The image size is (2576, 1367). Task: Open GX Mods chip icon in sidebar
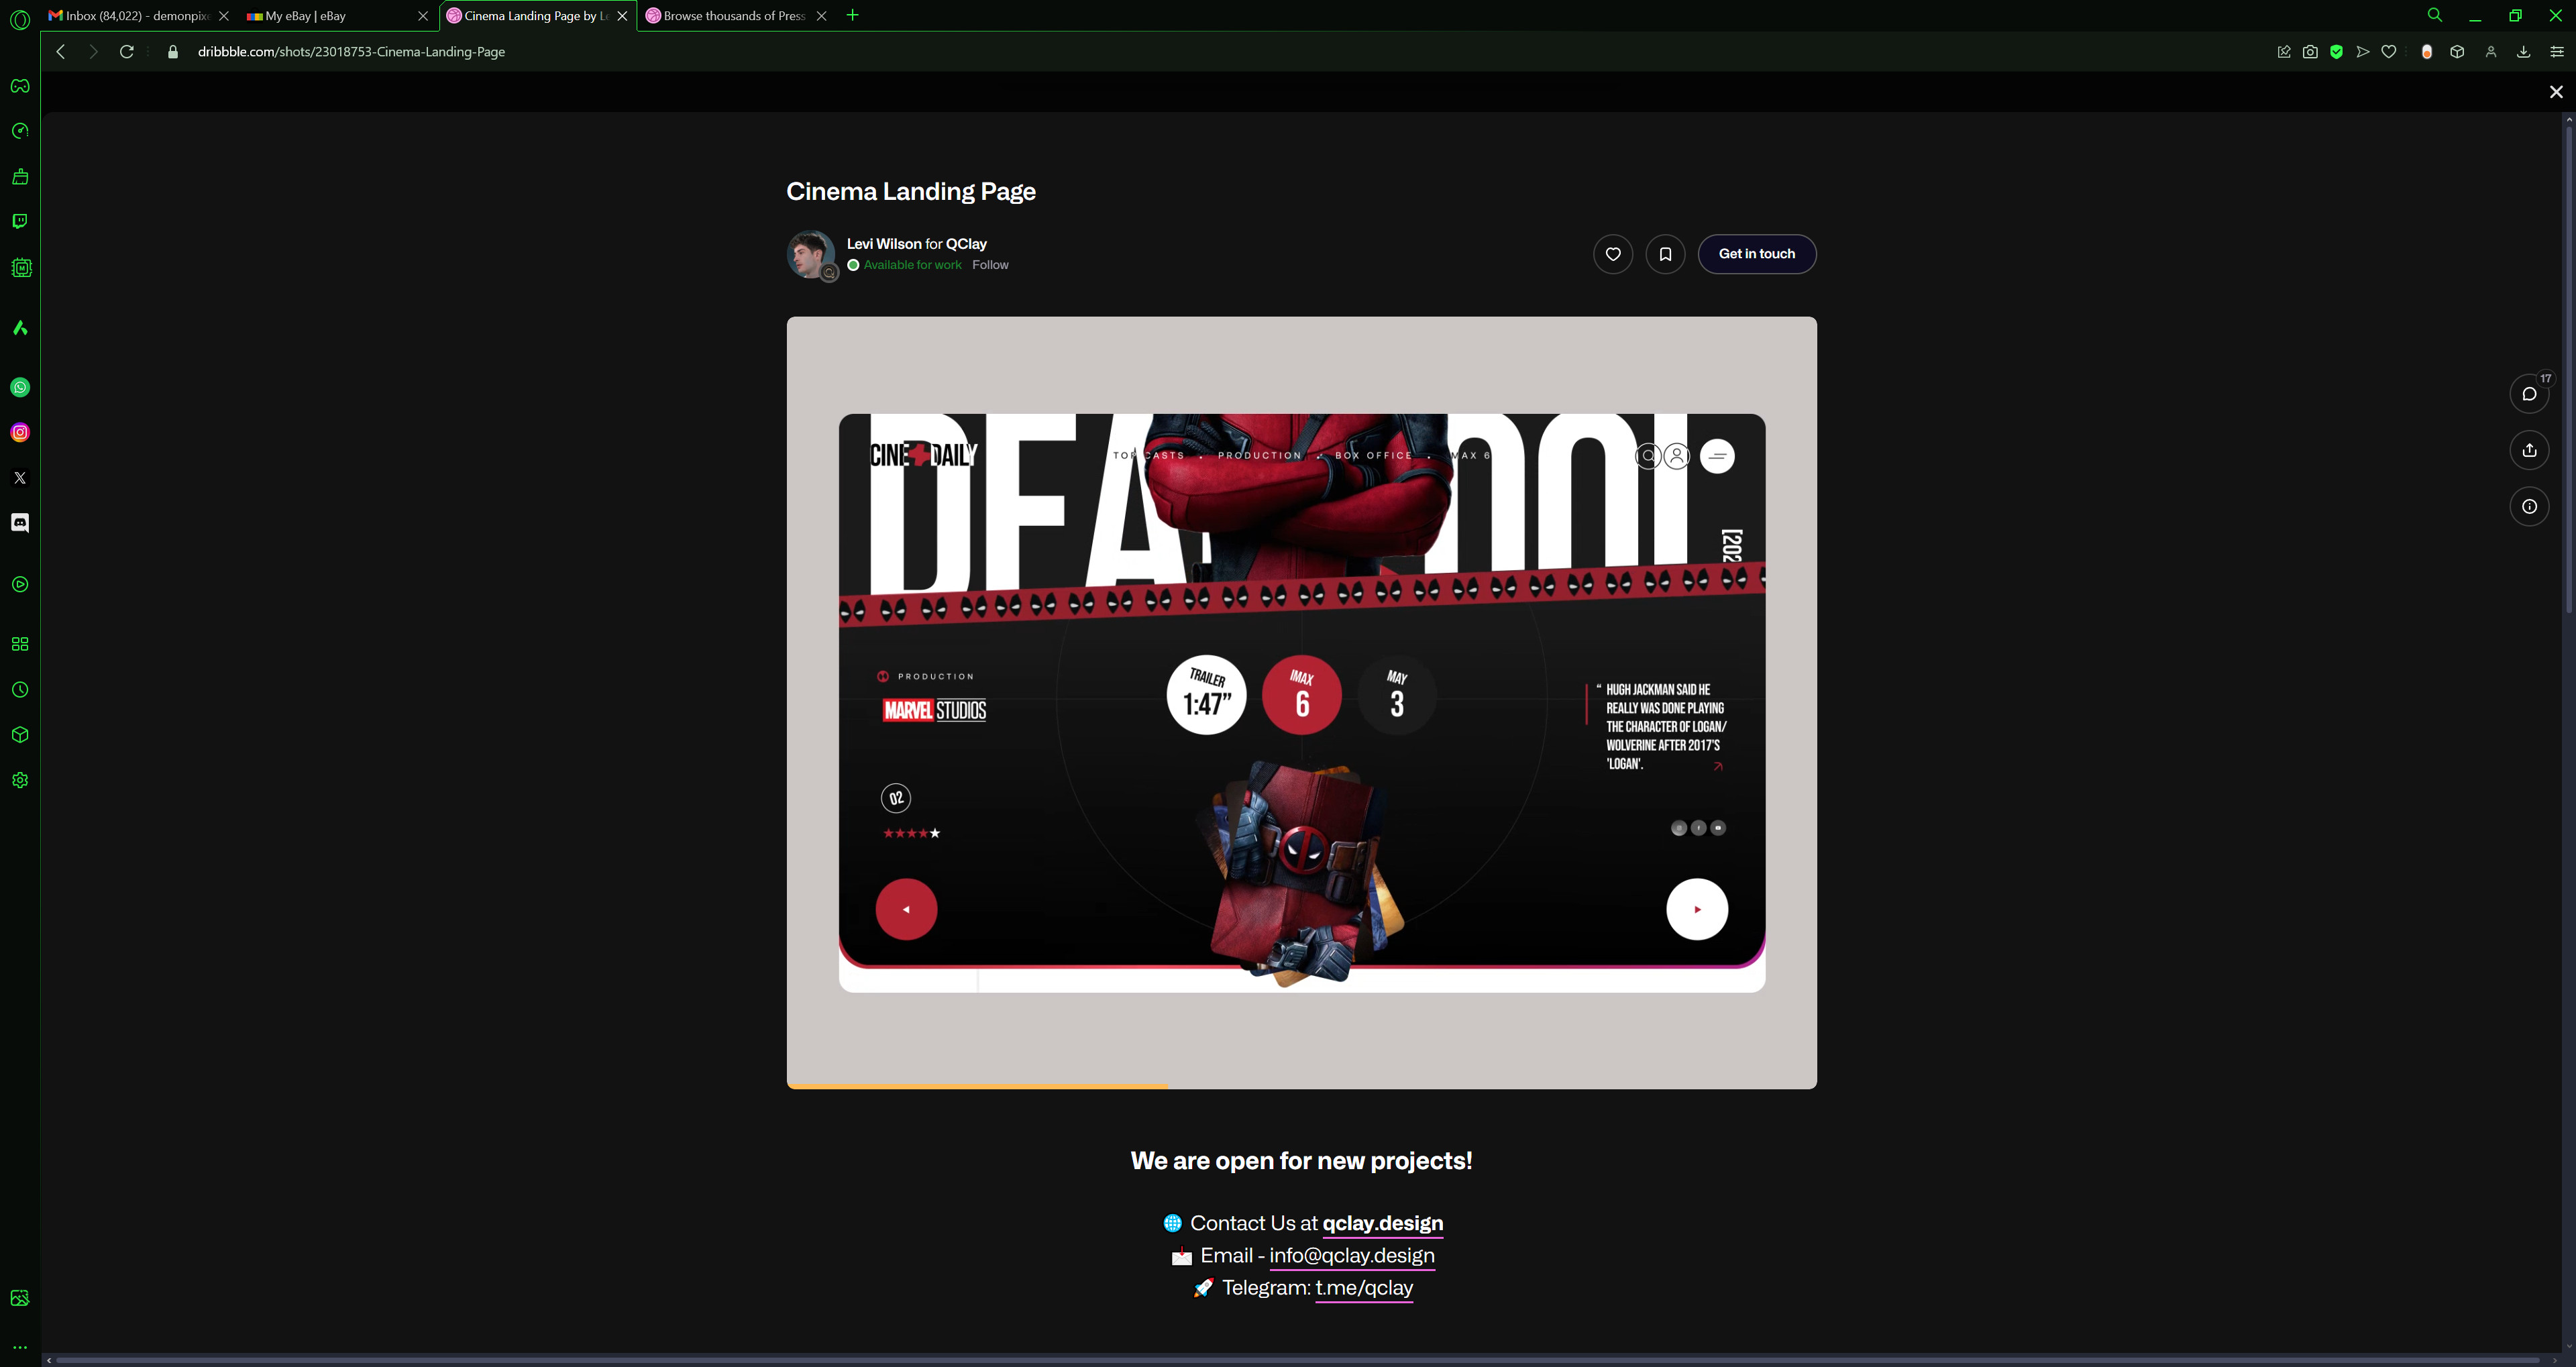tap(20, 267)
